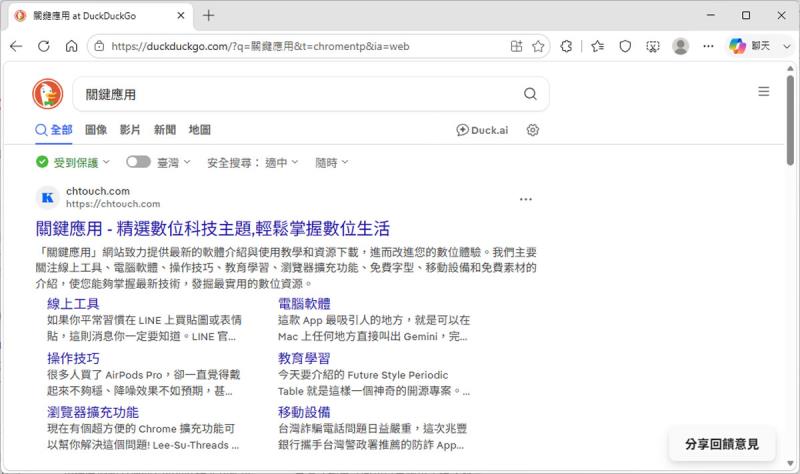Open the 移動設備 sitelink
Screen dimensions: 800x474
point(304,412)
